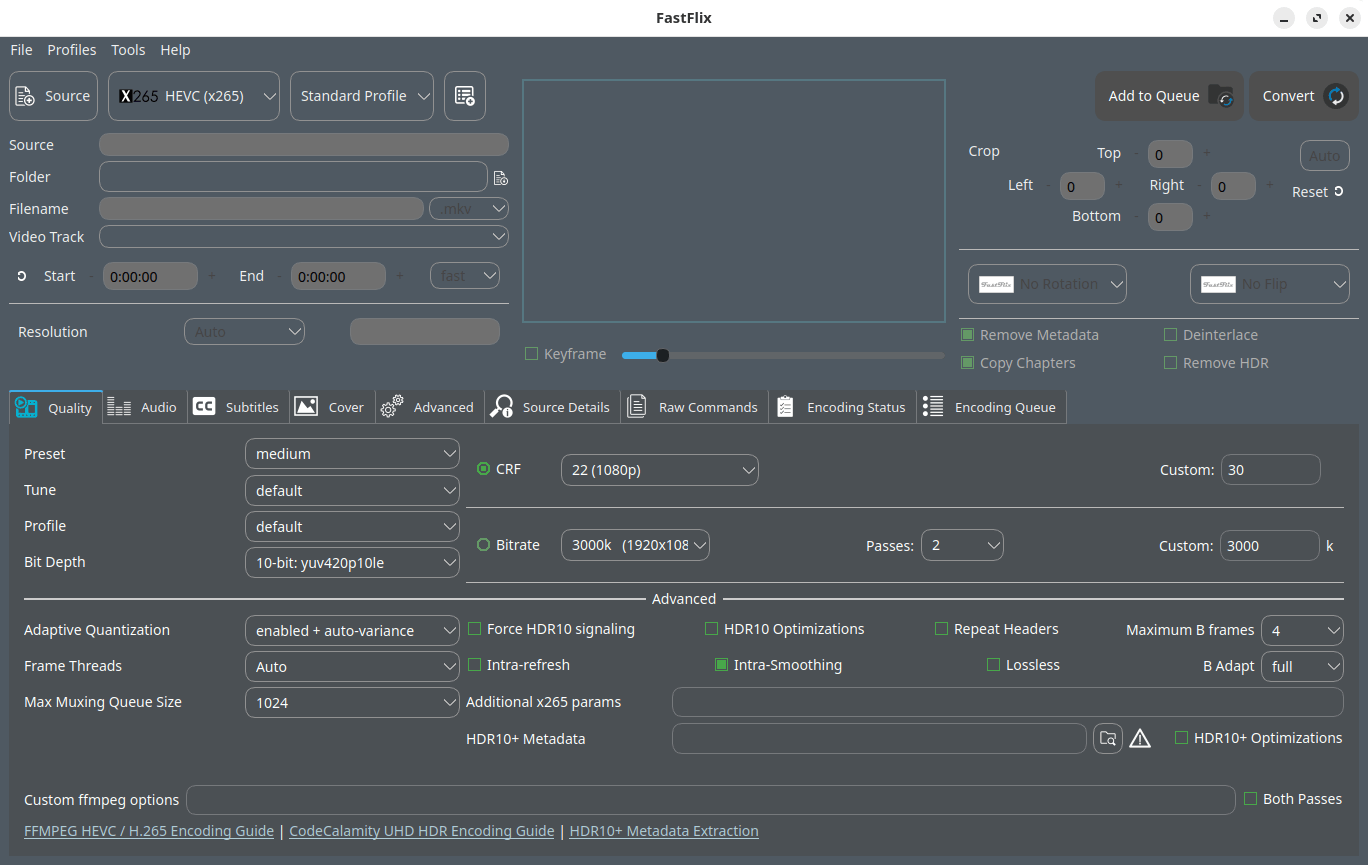Click the crop Auto button
This screenshot has width=1368, height=865.
(1325, 156)
